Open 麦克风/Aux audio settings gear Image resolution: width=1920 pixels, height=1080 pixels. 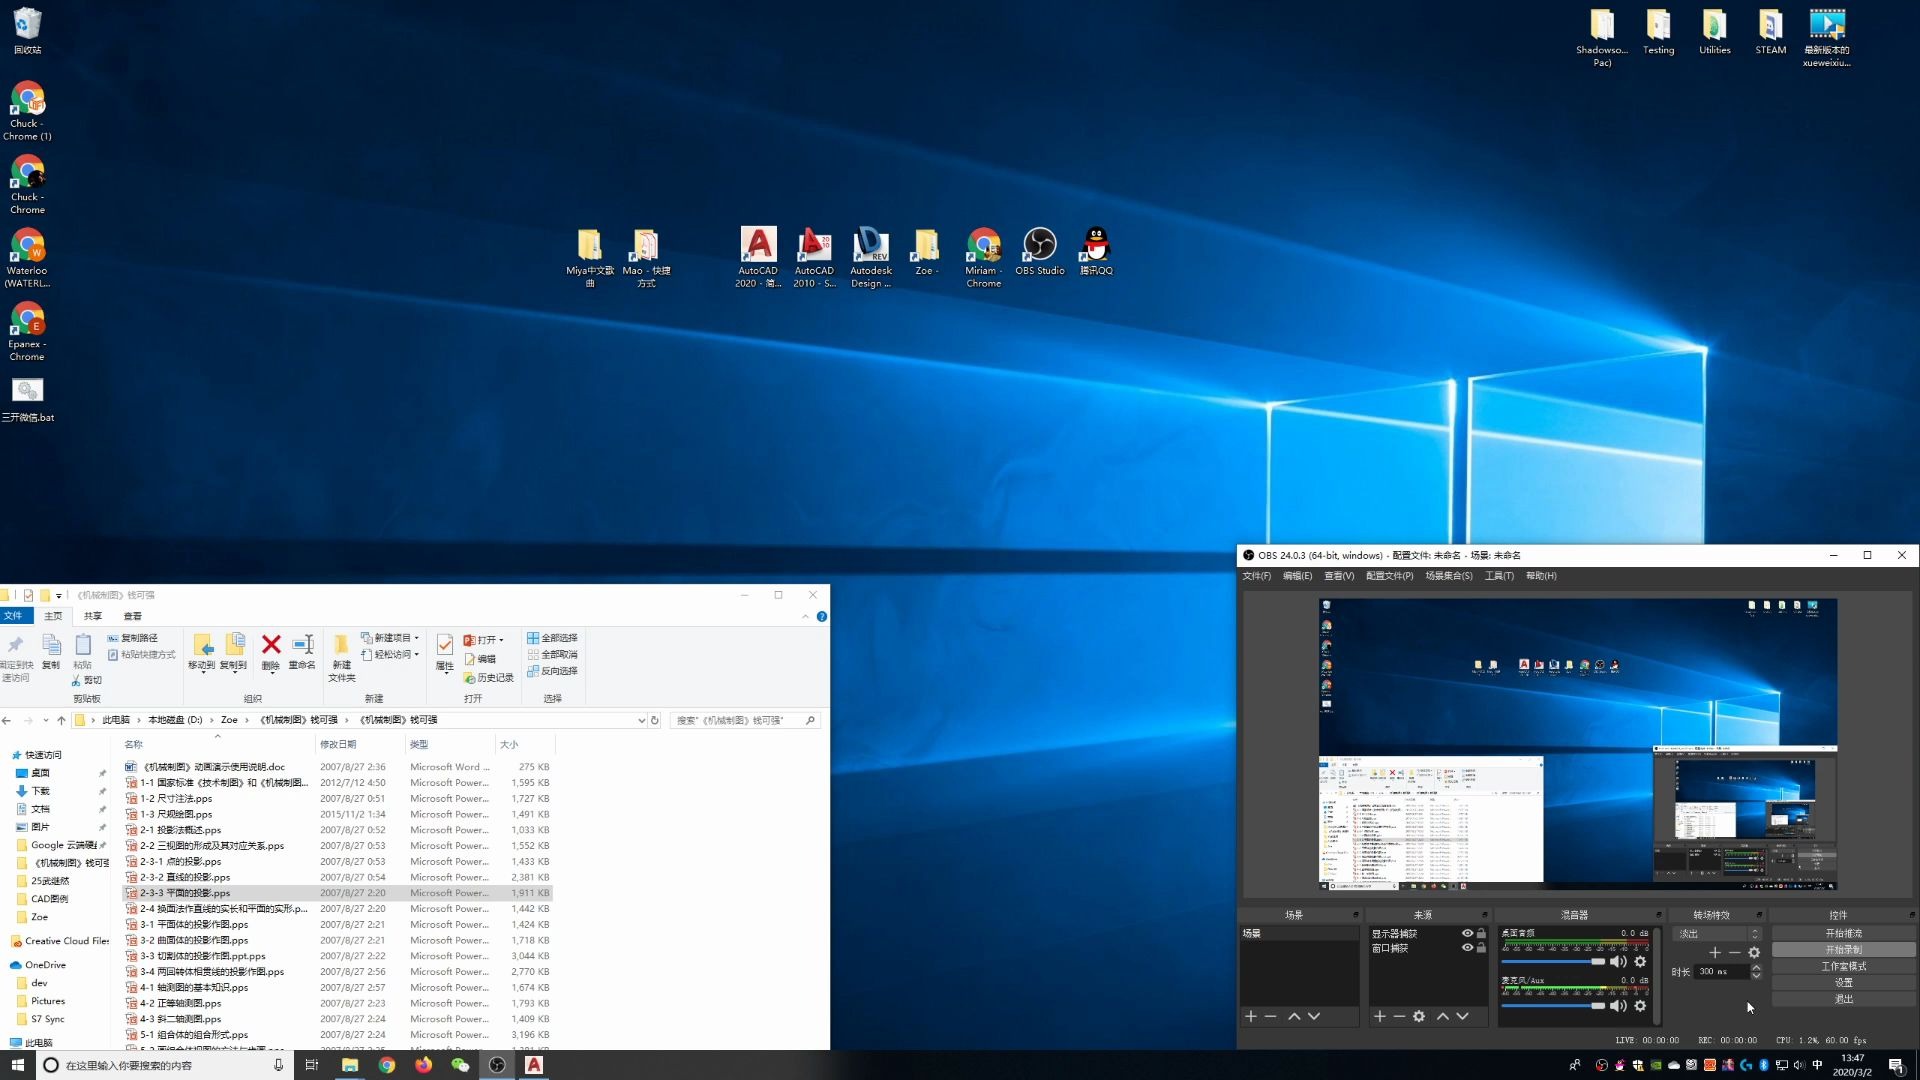(1640, 1006)
